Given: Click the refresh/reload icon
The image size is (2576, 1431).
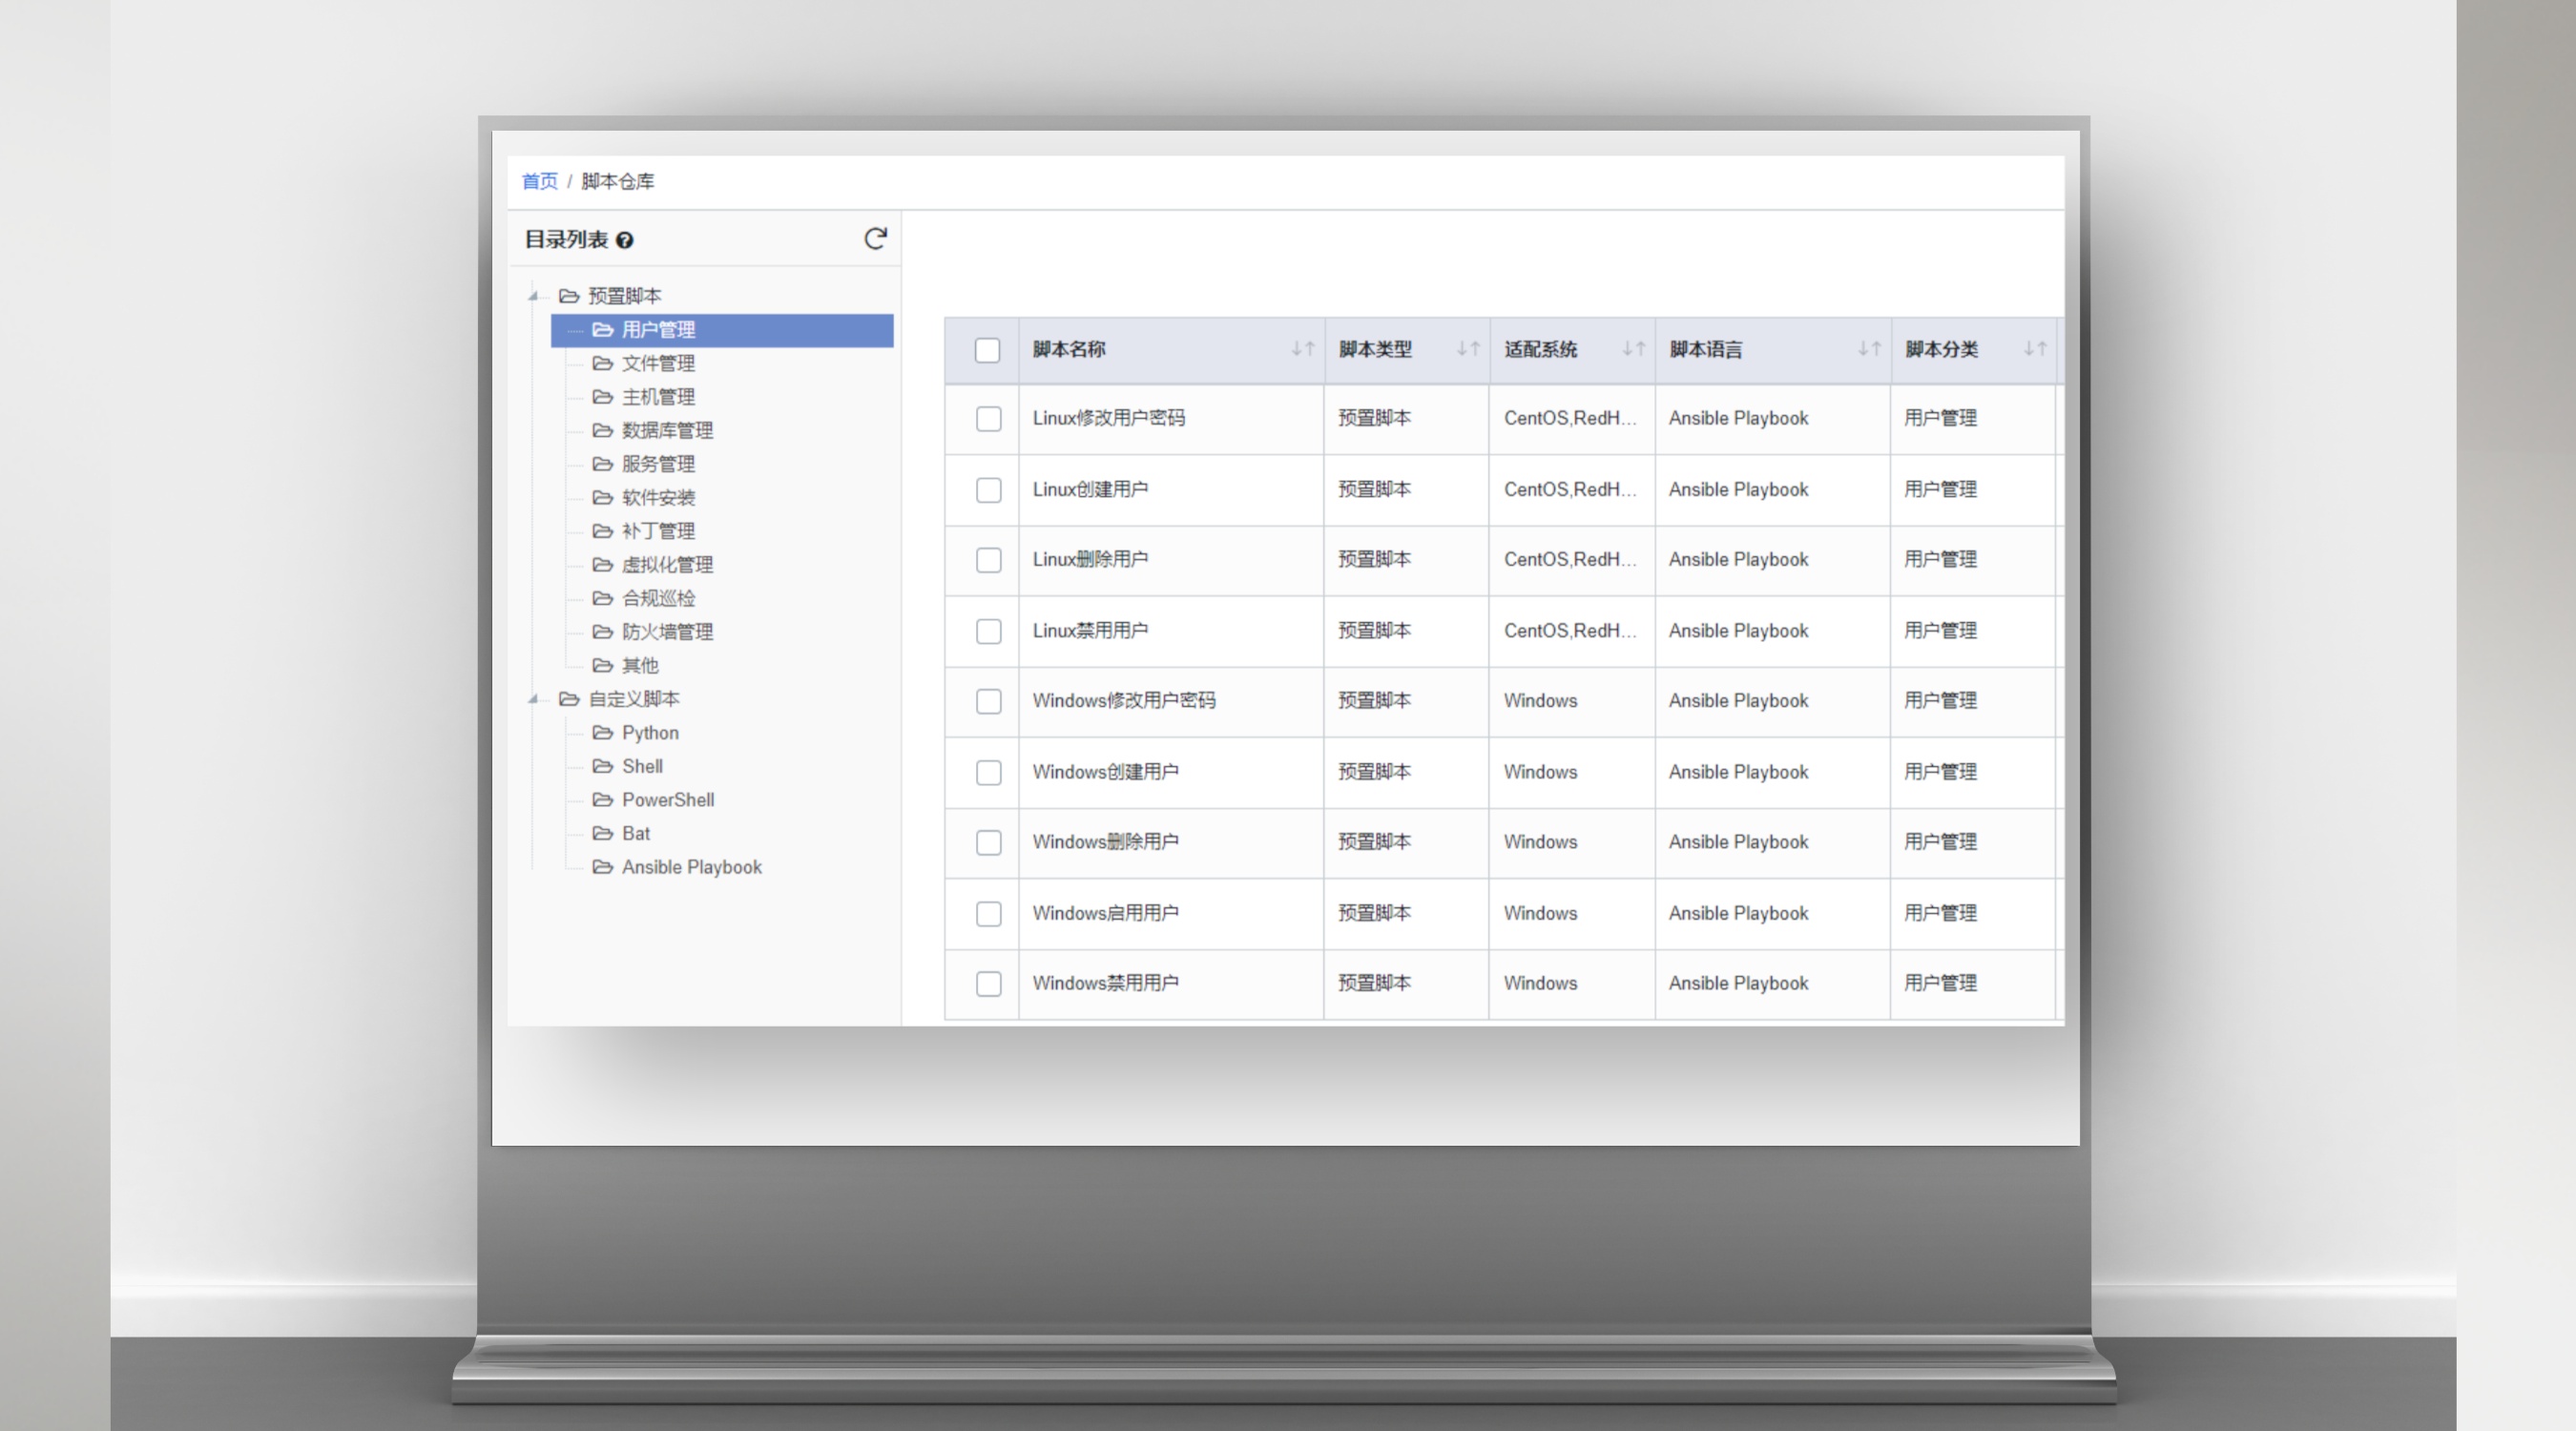Looking at the screenshot, I should 876,238.
